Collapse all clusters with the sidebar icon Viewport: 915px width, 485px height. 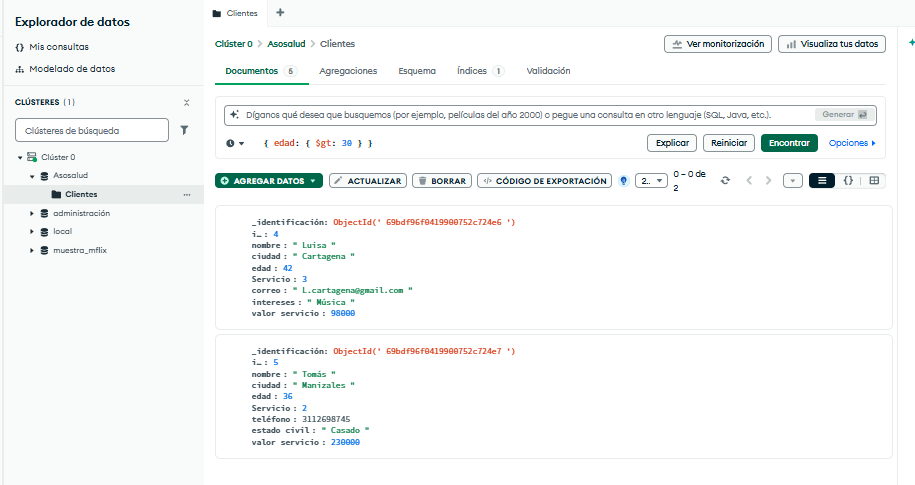tap(186, 103)
